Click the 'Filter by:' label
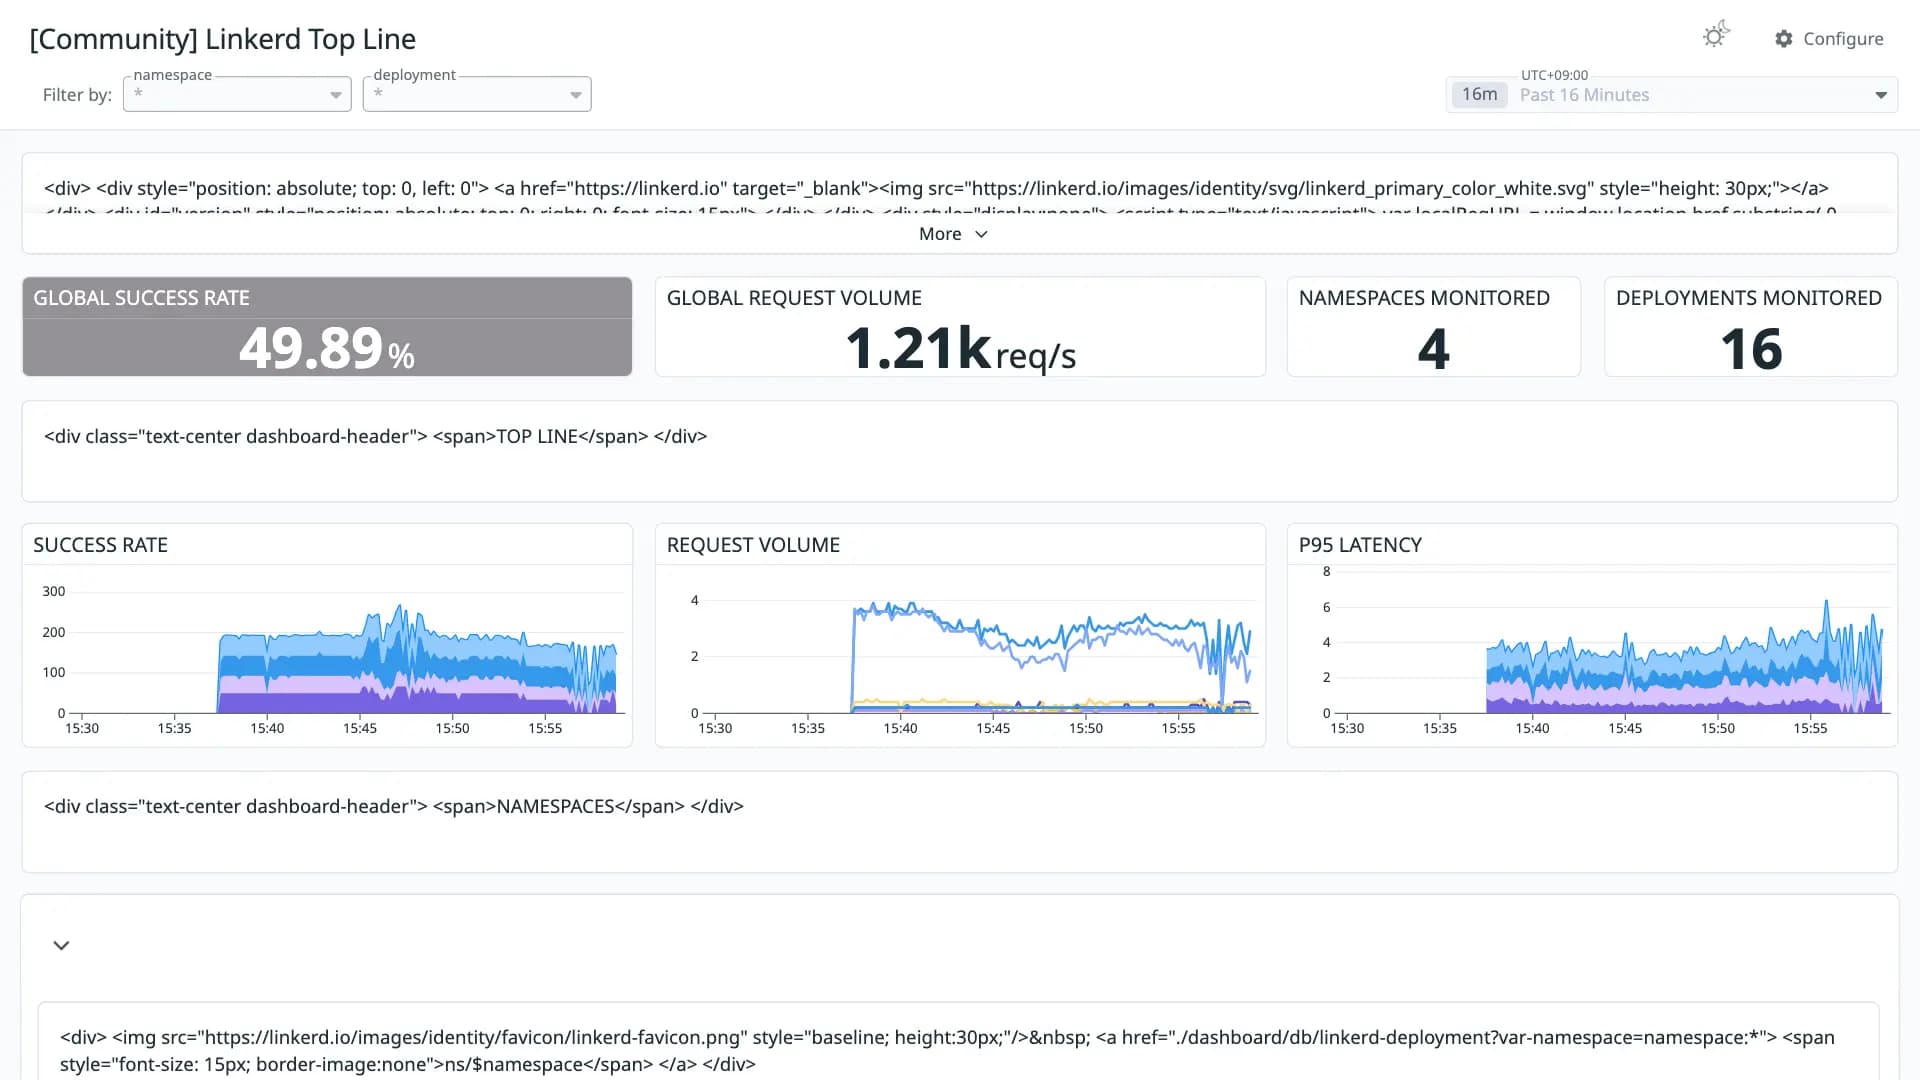The height and width of the screenshot is (1080, 1920). 77,95
